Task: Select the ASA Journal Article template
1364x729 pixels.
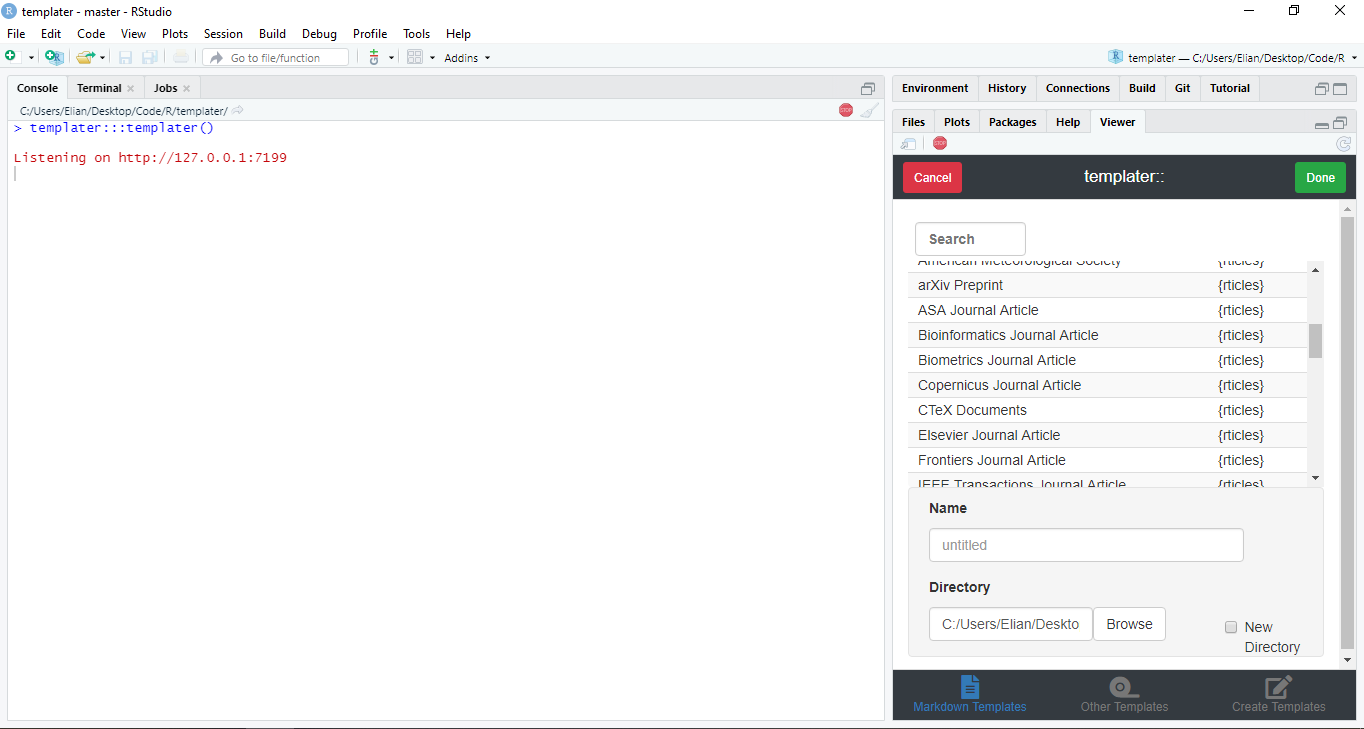Action: click(x=1107, y=310)
